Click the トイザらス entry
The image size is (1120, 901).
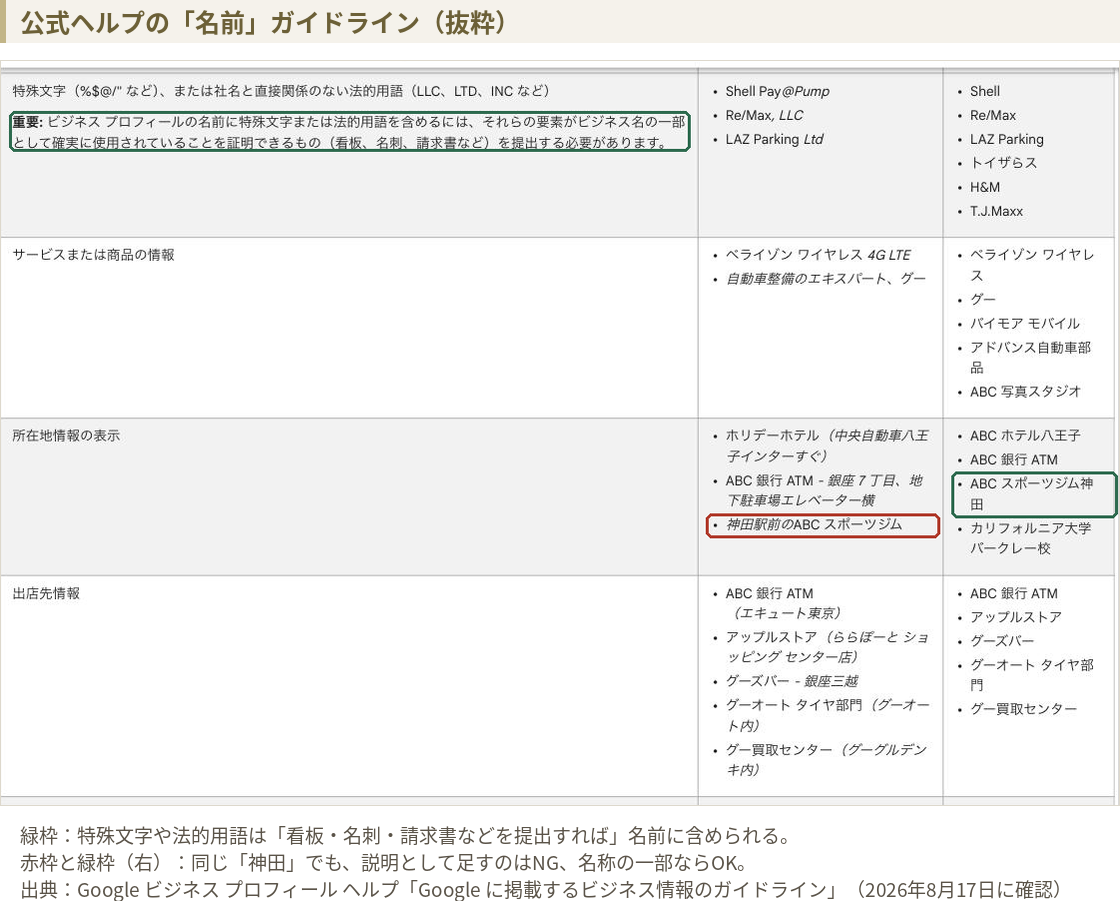pyautogui.click(x=1003, y=163)
